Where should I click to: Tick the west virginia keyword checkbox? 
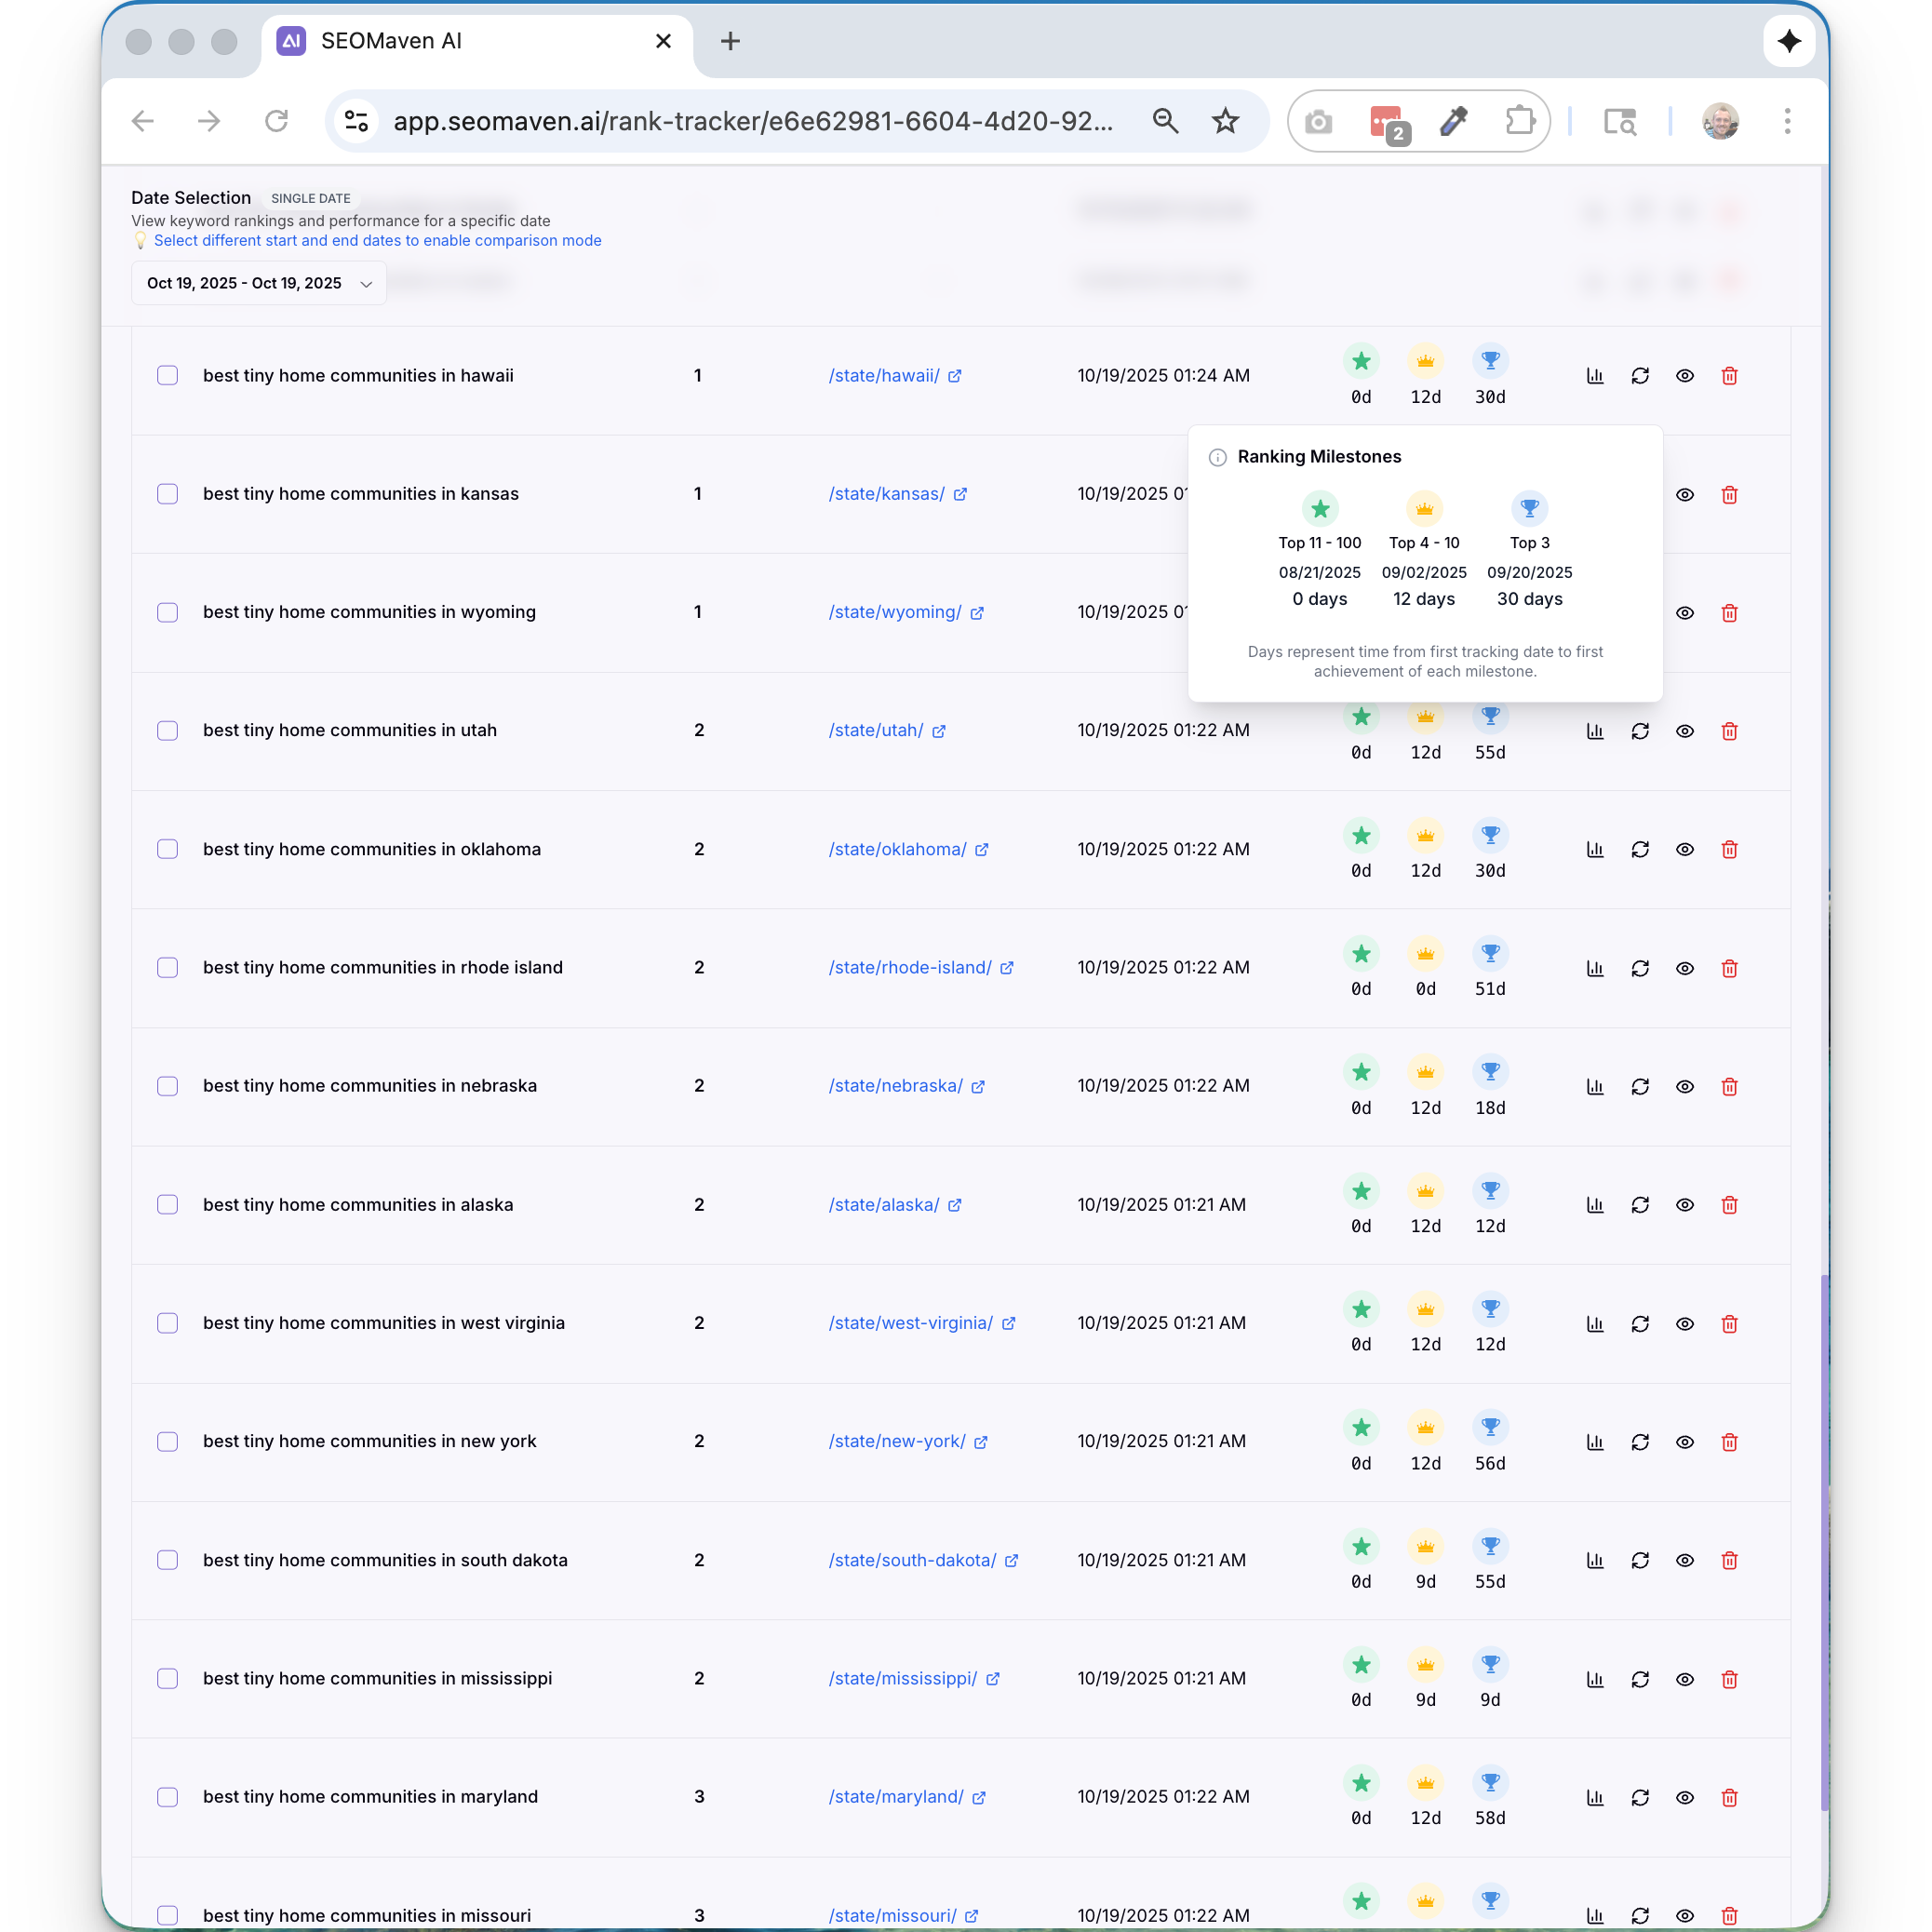pyautogui.click(x=168, y=1323)
